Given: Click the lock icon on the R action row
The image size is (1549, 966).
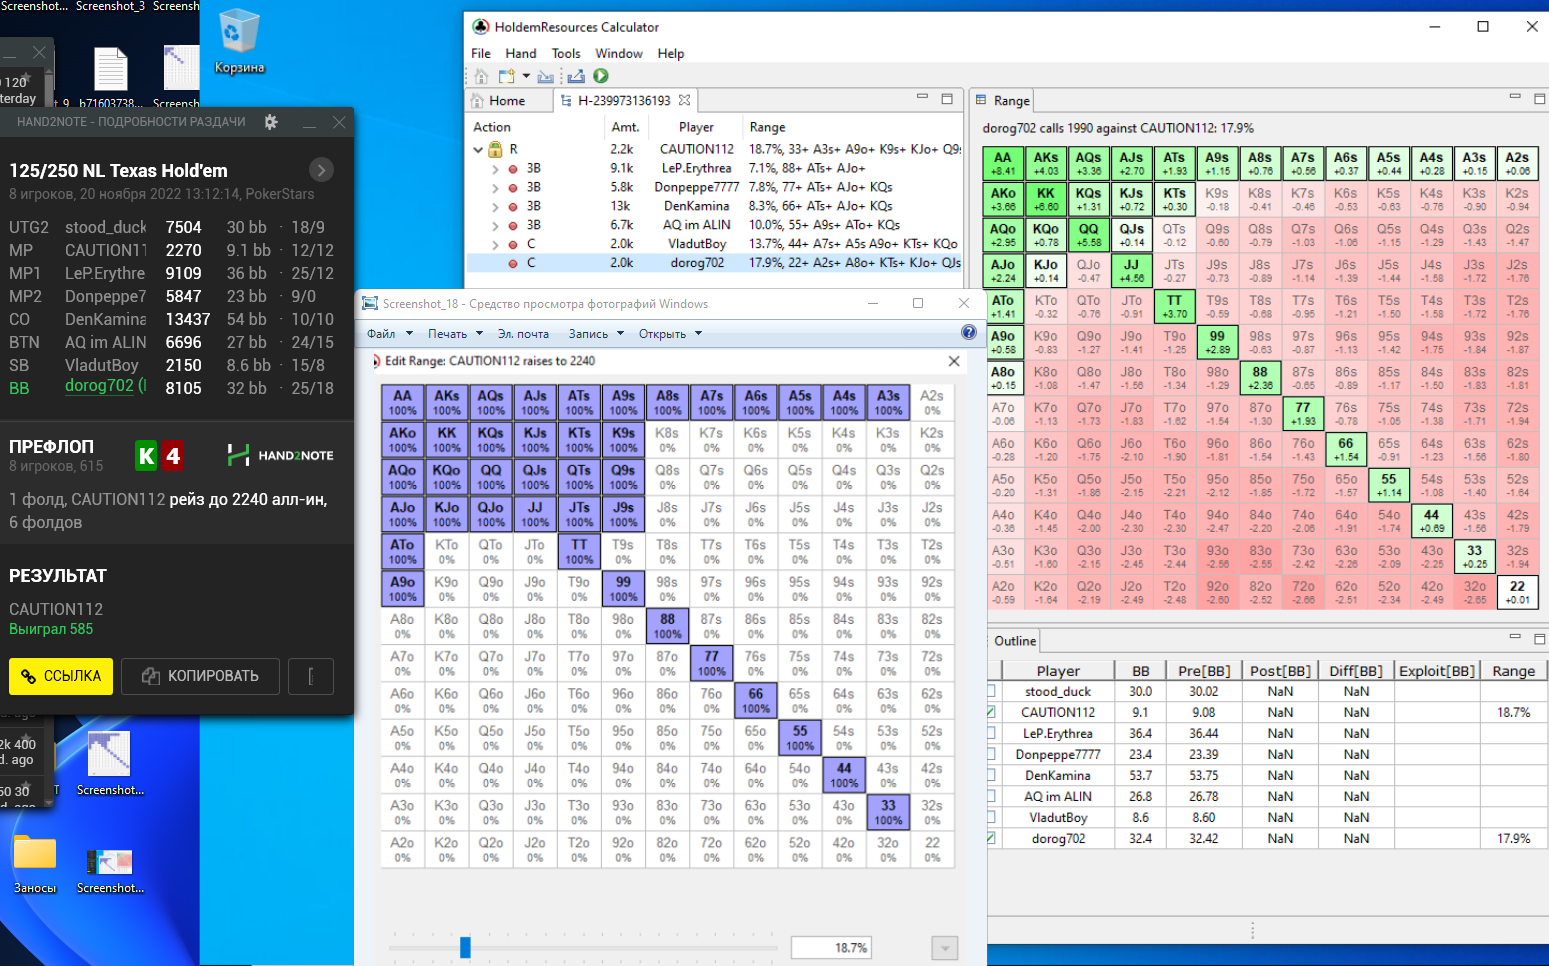Looking at the screenshot, I should pyautogui.click(x=495, y=149).
